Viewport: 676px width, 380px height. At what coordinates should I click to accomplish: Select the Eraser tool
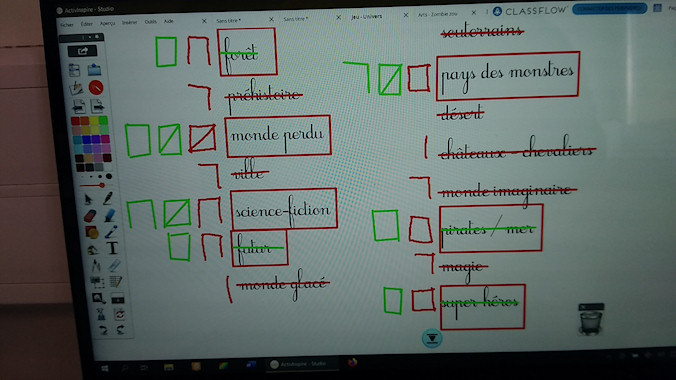[90, 215]
